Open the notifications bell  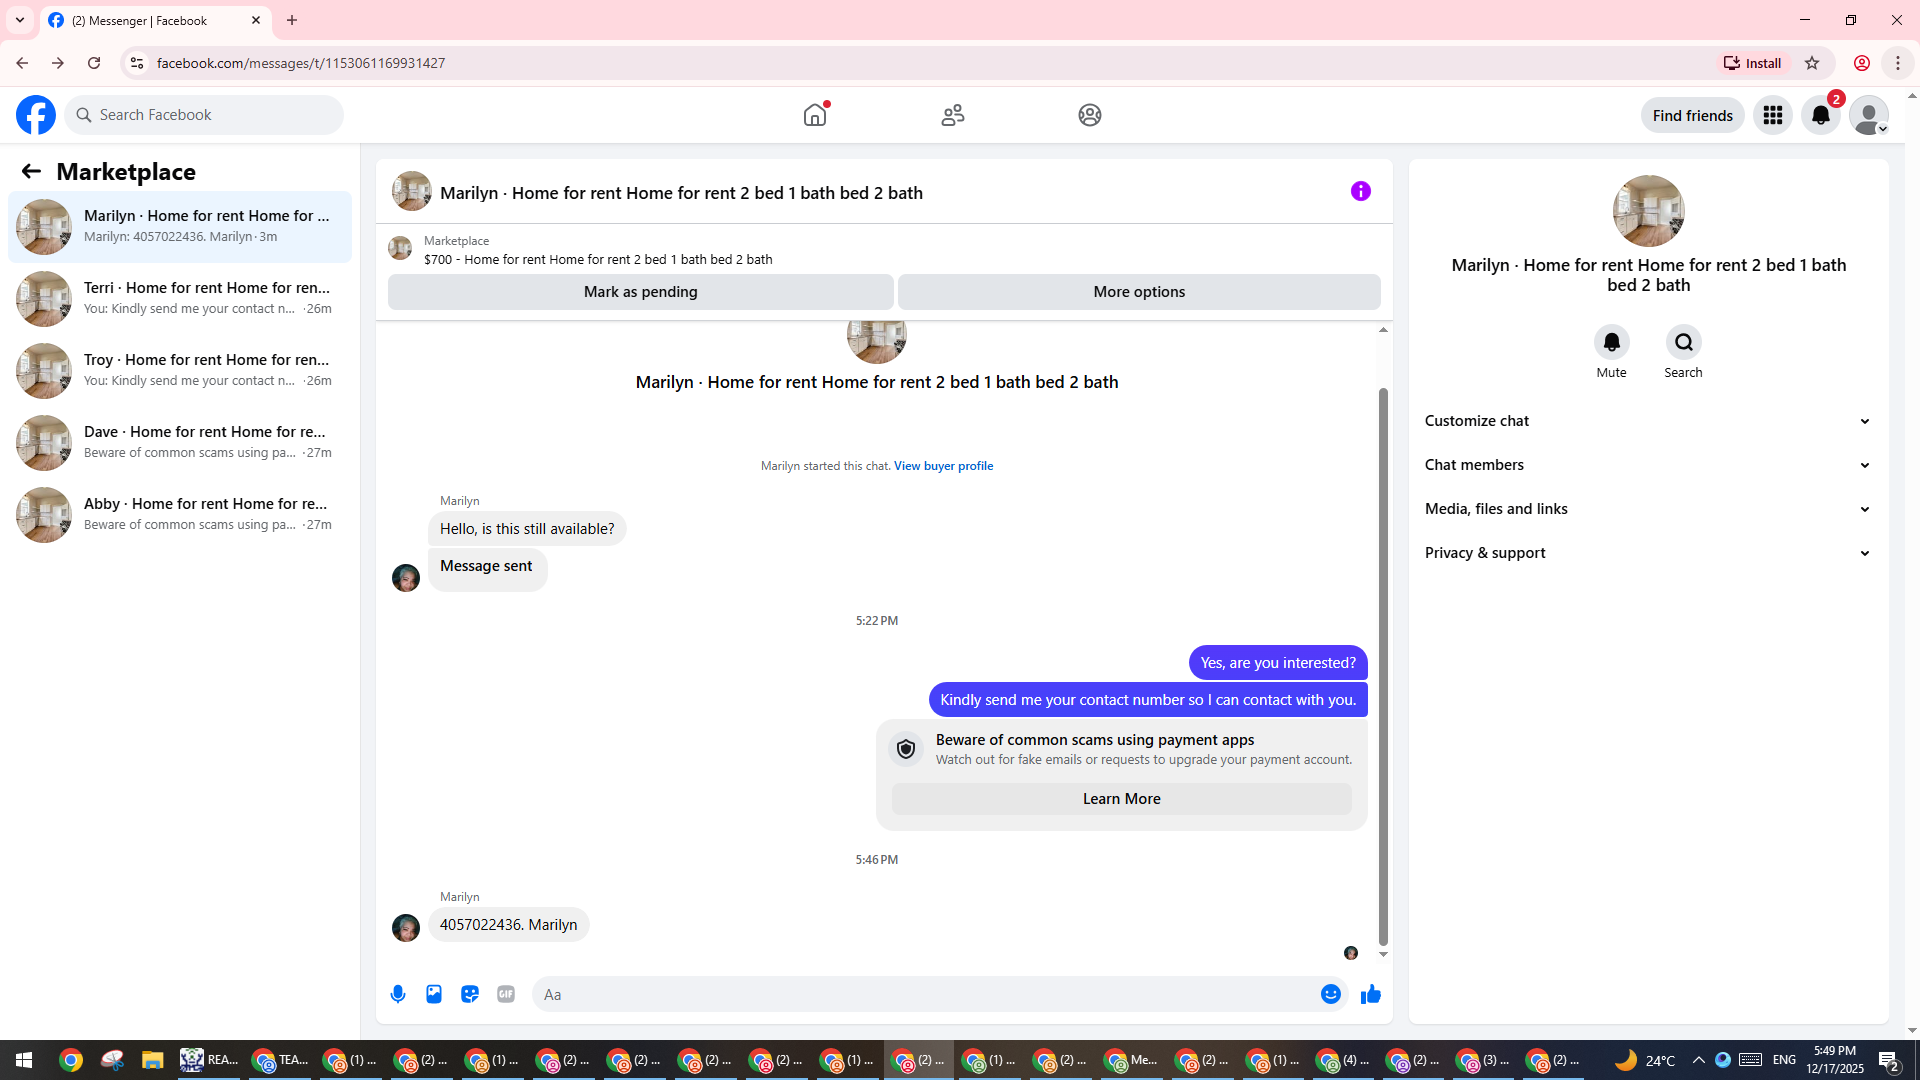click(1820, 115)
